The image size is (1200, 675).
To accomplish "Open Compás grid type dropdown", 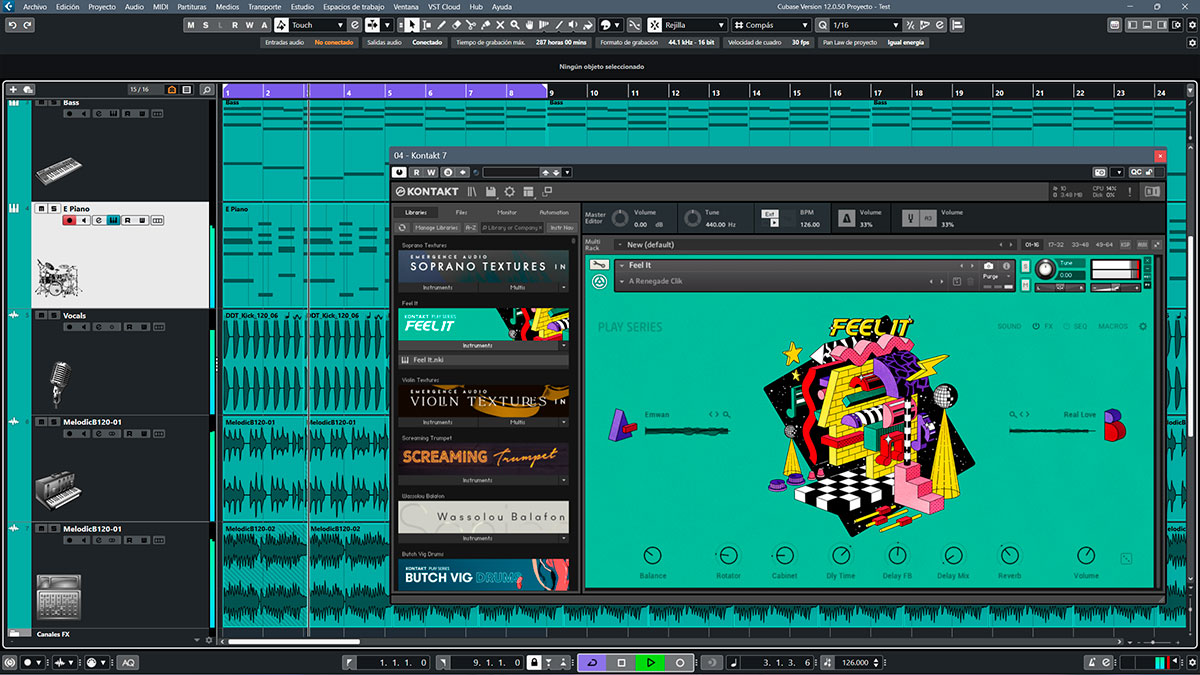I will coord(773,25).
